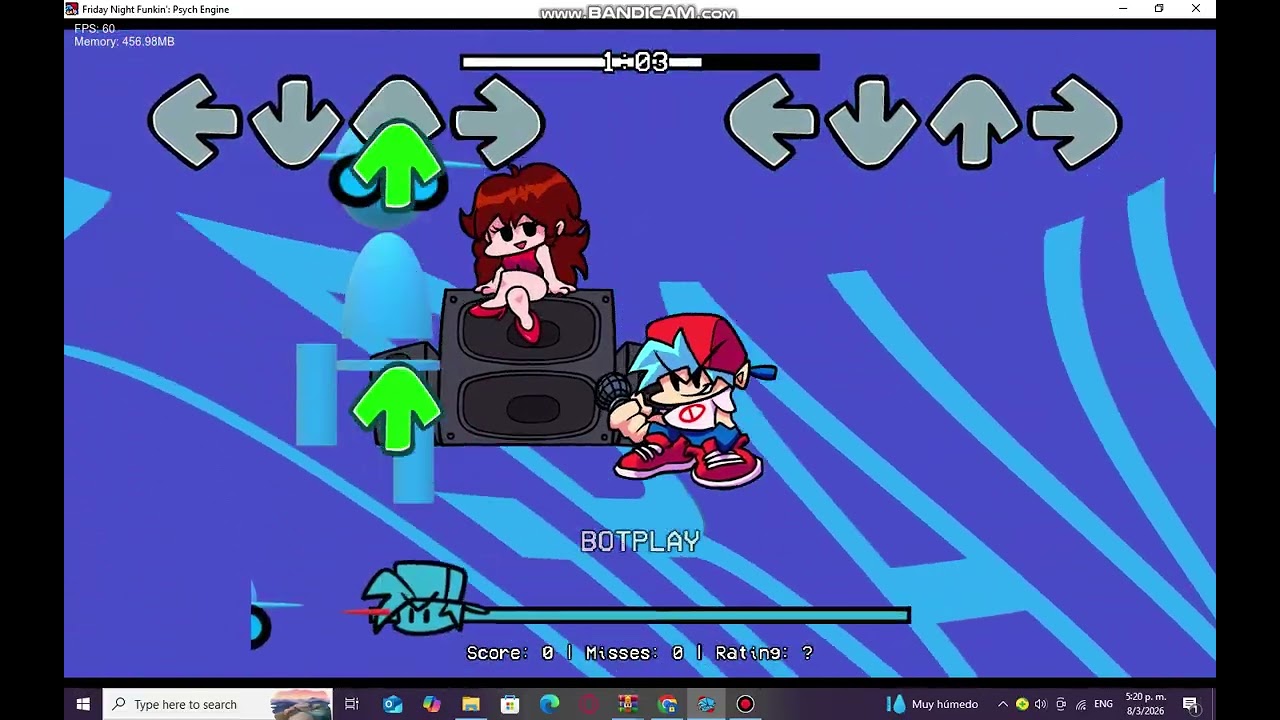
Task: Click the green up note at the opponent's receptors
Action: [397, 166]
